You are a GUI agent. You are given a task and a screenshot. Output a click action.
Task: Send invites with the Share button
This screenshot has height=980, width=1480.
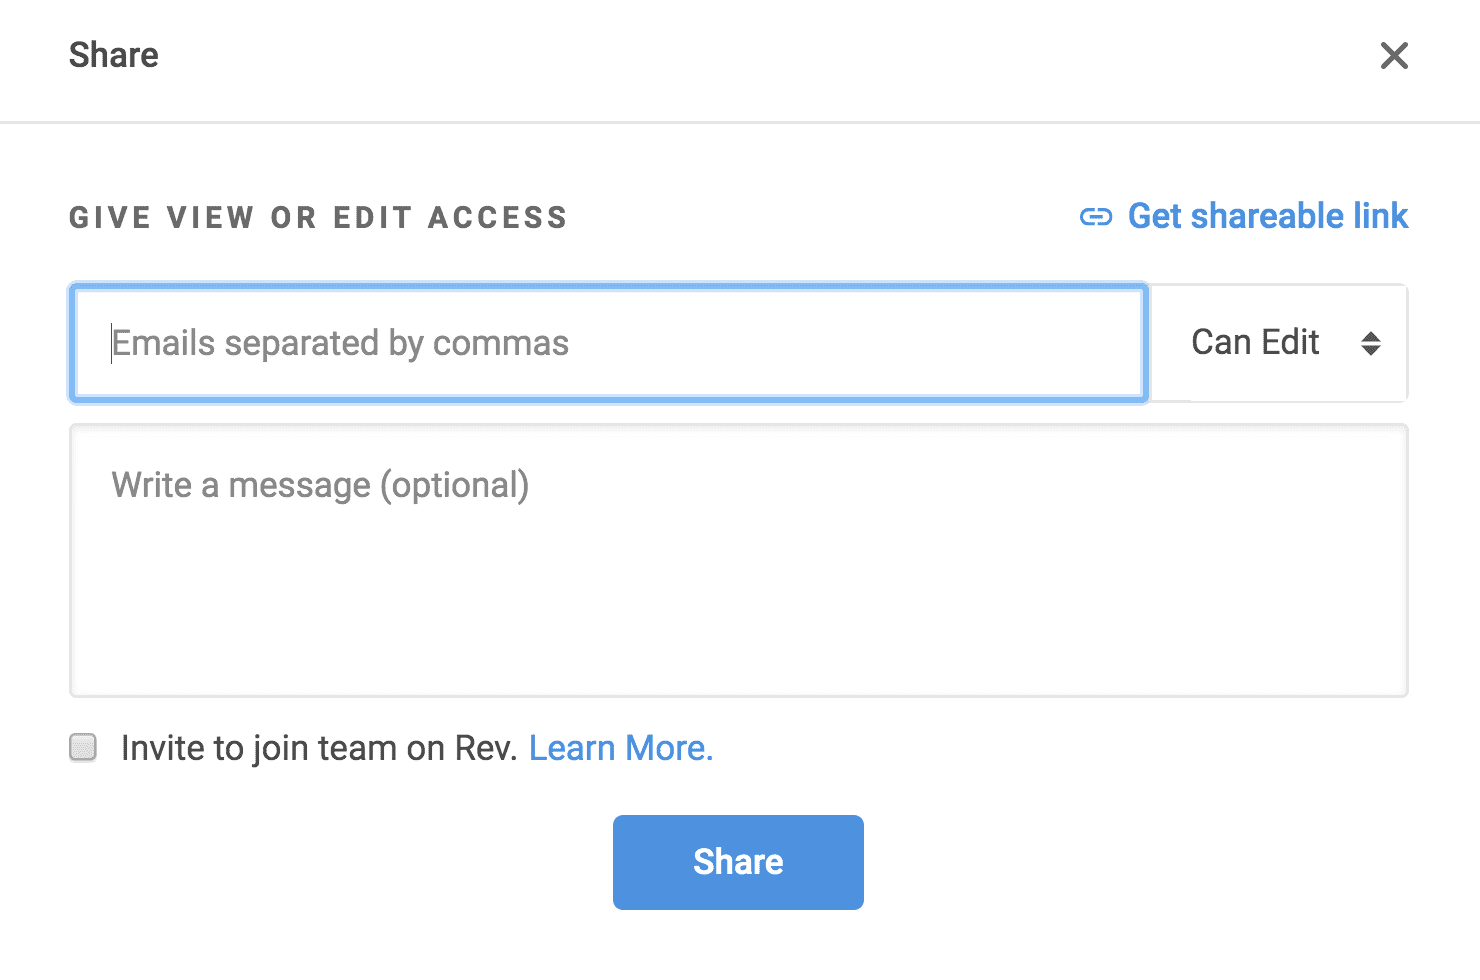click(738, 862)
